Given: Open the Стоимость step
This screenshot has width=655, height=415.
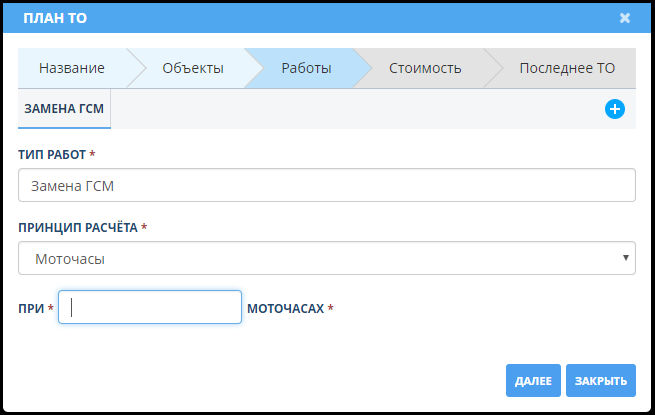Looking at the screenshot, I should [425, 68].
